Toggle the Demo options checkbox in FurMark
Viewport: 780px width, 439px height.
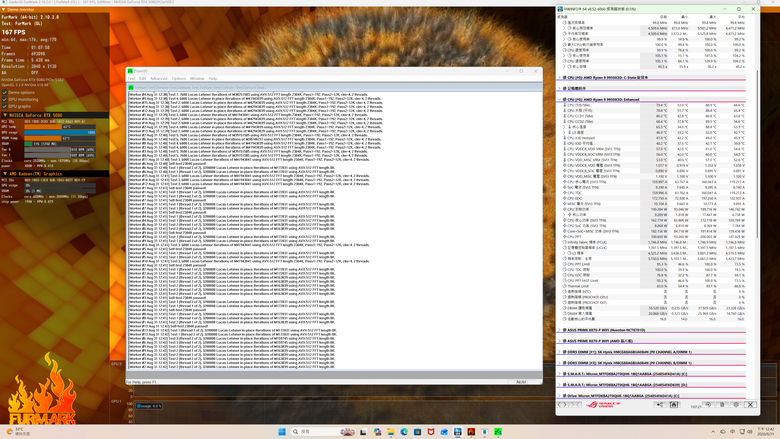point(4,92)
